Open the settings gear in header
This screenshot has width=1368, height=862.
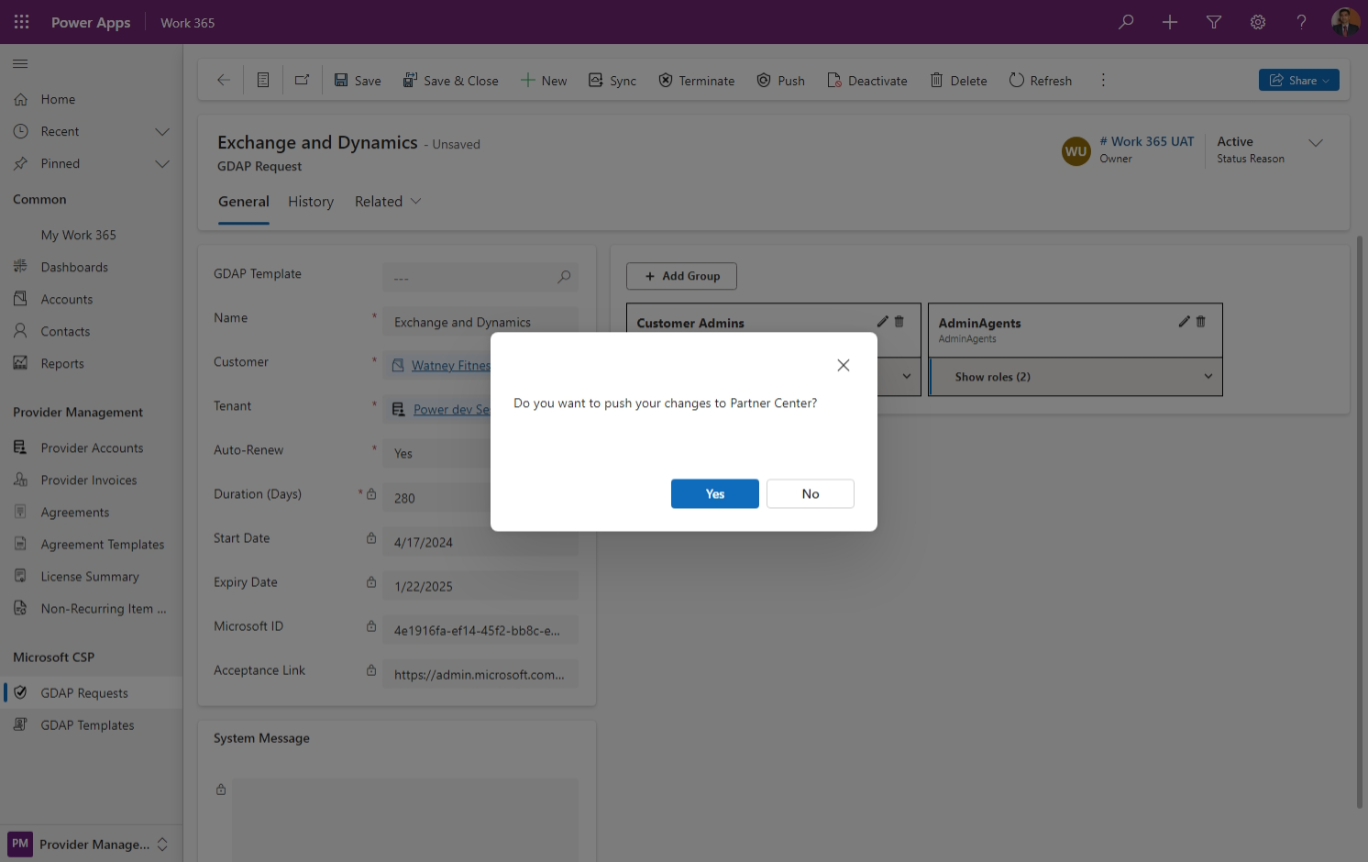pyautogui.click(x=1257, y=22)
